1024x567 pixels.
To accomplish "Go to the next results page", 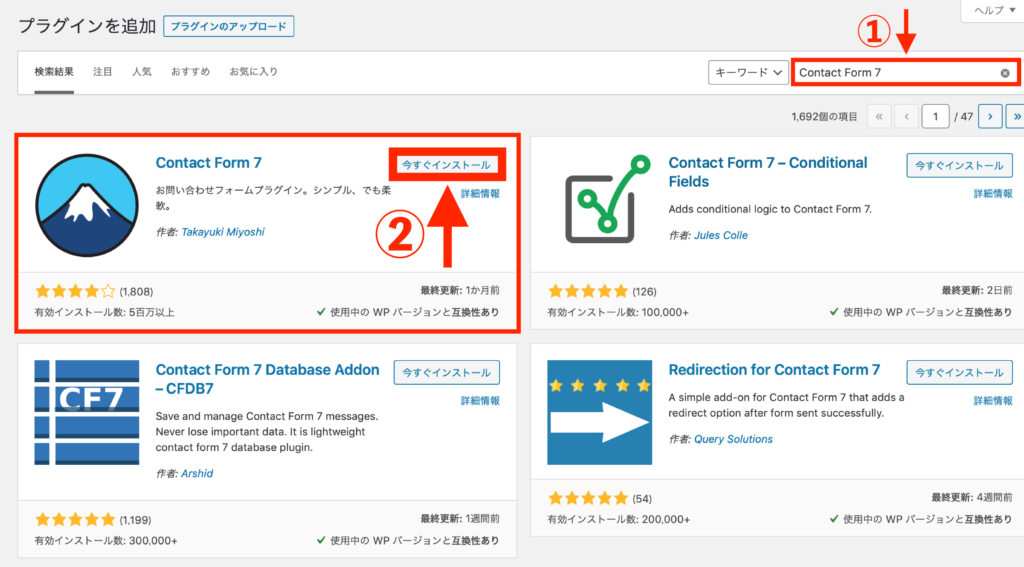I will 990,116.
